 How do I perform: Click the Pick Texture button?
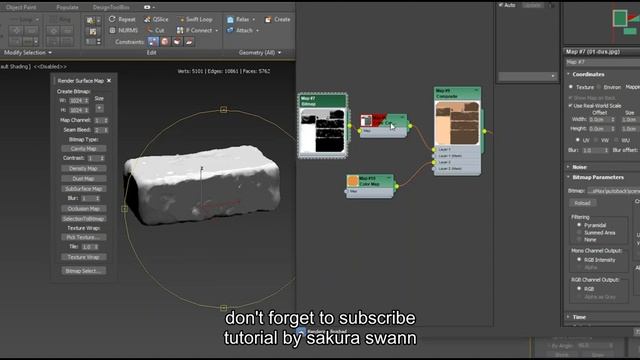point(84,237)
